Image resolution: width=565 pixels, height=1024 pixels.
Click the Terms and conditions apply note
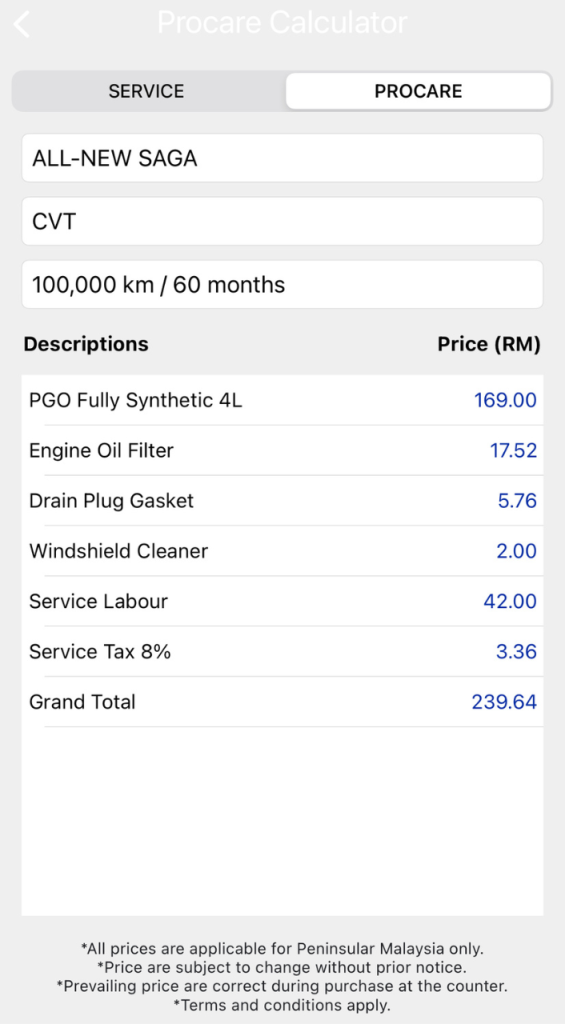[x=282, y=1004]
